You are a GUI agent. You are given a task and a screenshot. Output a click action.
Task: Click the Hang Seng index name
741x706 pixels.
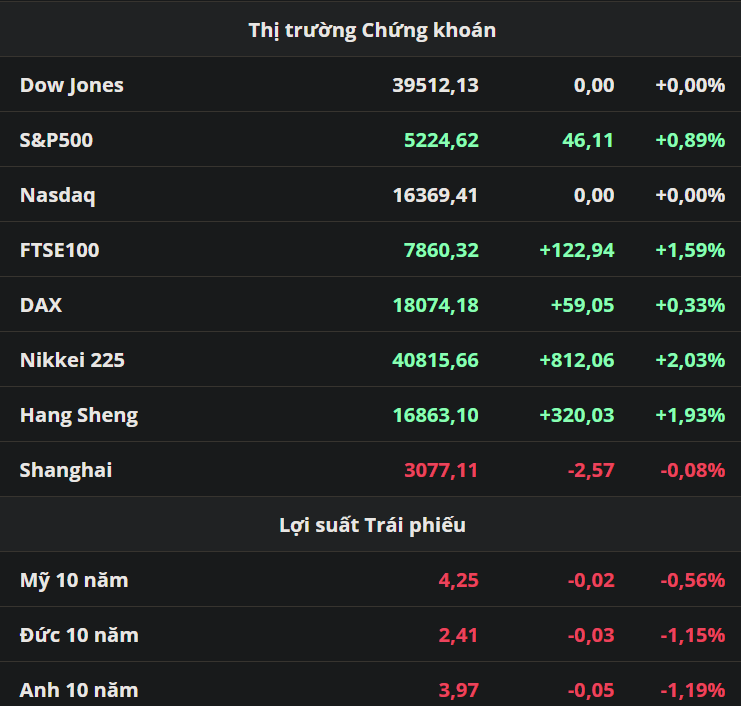coord(79,415)
